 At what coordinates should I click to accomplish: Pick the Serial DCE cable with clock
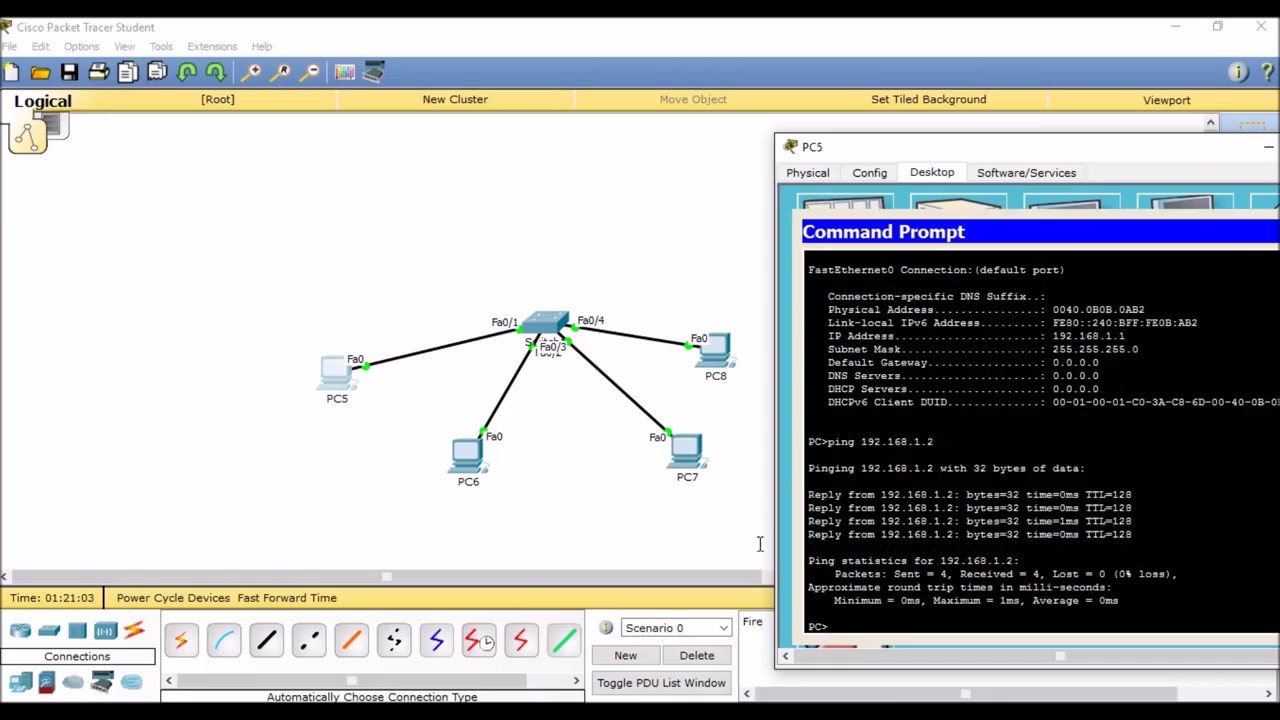[479, 641]
